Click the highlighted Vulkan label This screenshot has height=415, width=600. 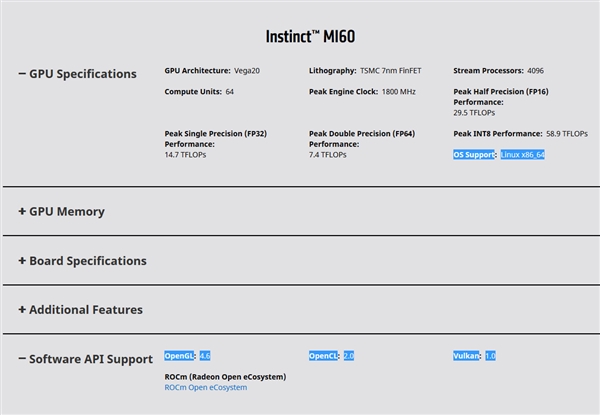(468, 356)
